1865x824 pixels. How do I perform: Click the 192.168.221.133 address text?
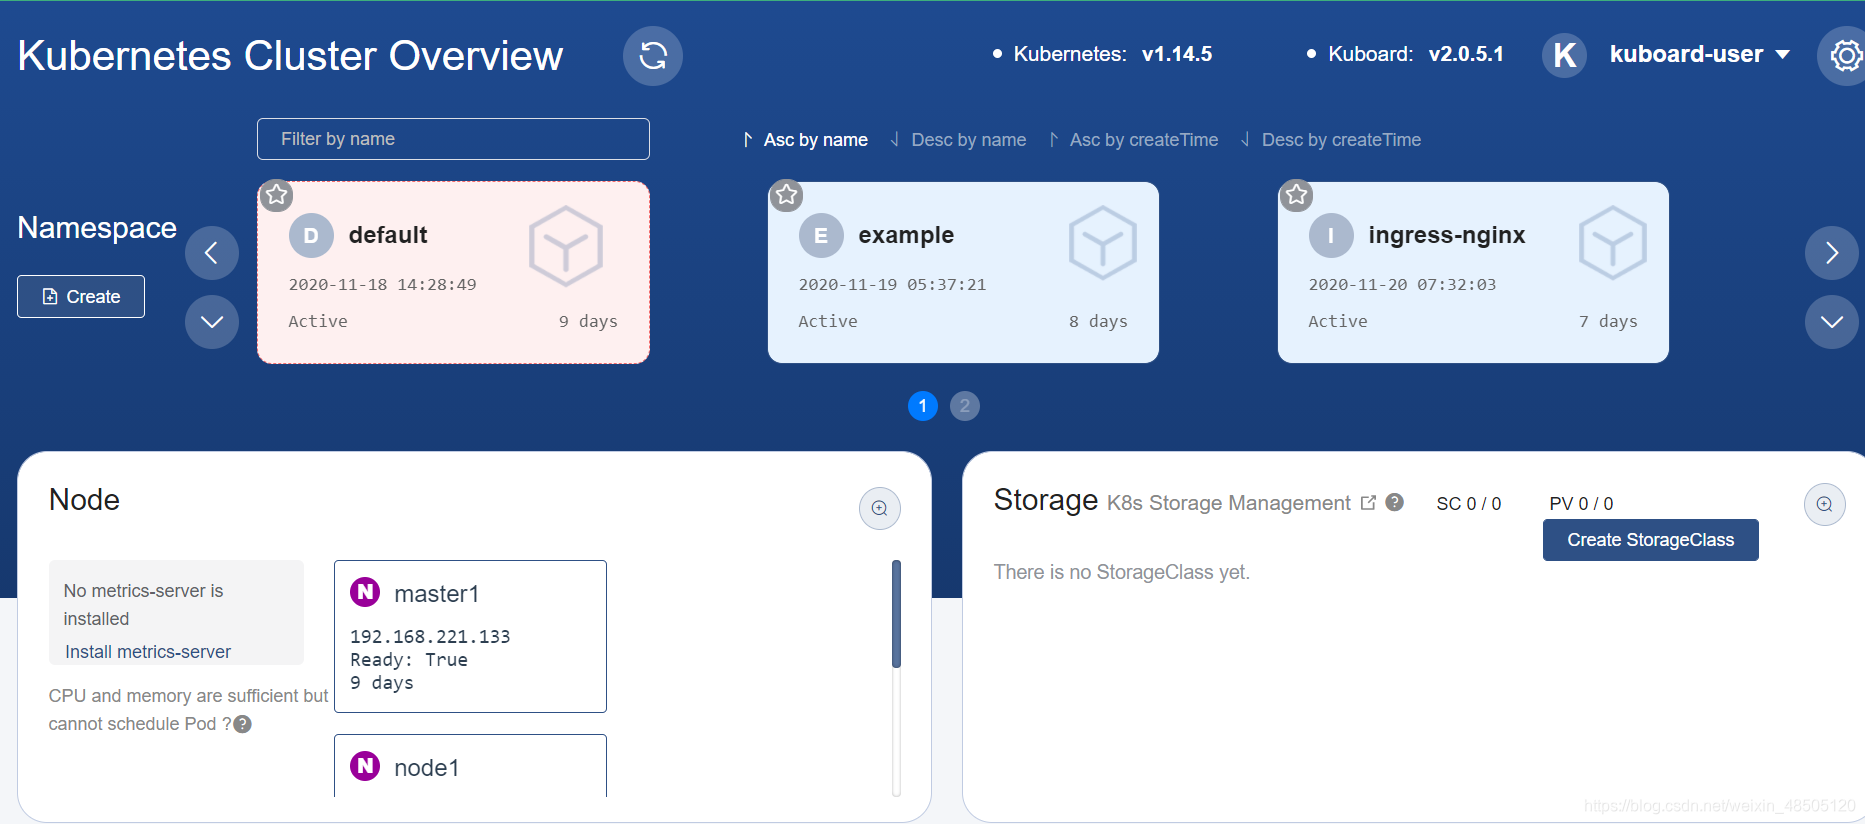pyautogui.click(x=430, y=637)
